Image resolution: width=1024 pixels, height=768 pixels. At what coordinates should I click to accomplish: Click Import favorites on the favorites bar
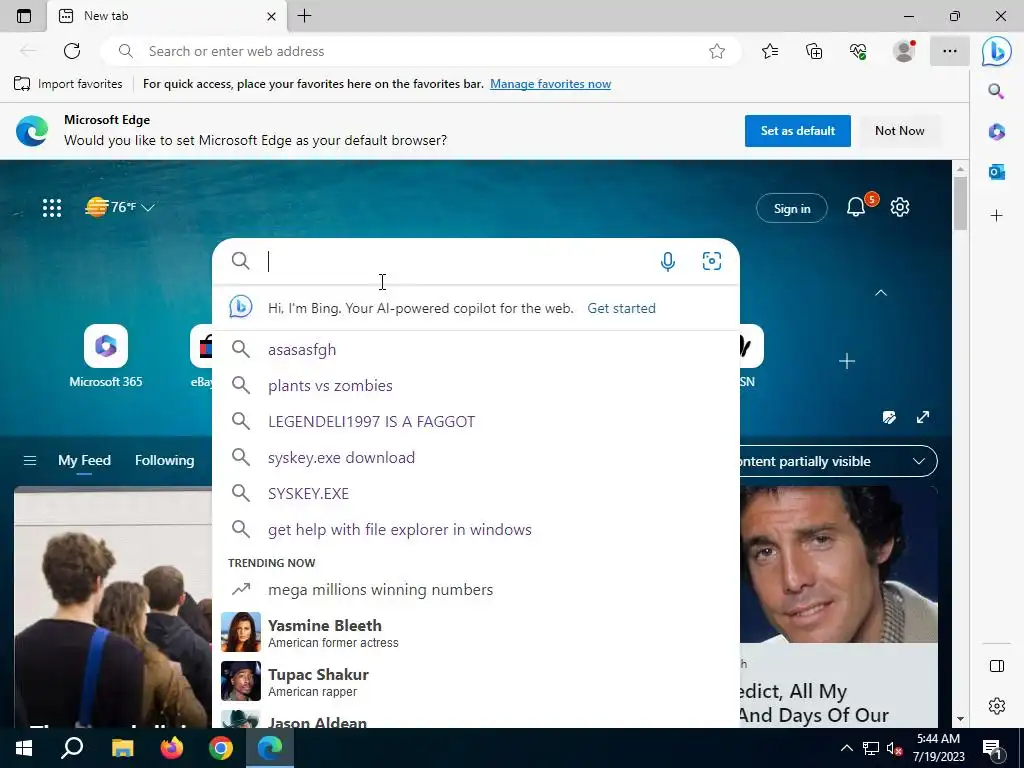68,84
